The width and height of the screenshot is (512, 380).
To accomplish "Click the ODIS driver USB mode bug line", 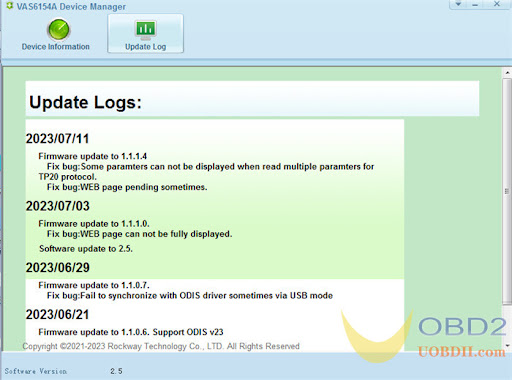I will point(190,296).
